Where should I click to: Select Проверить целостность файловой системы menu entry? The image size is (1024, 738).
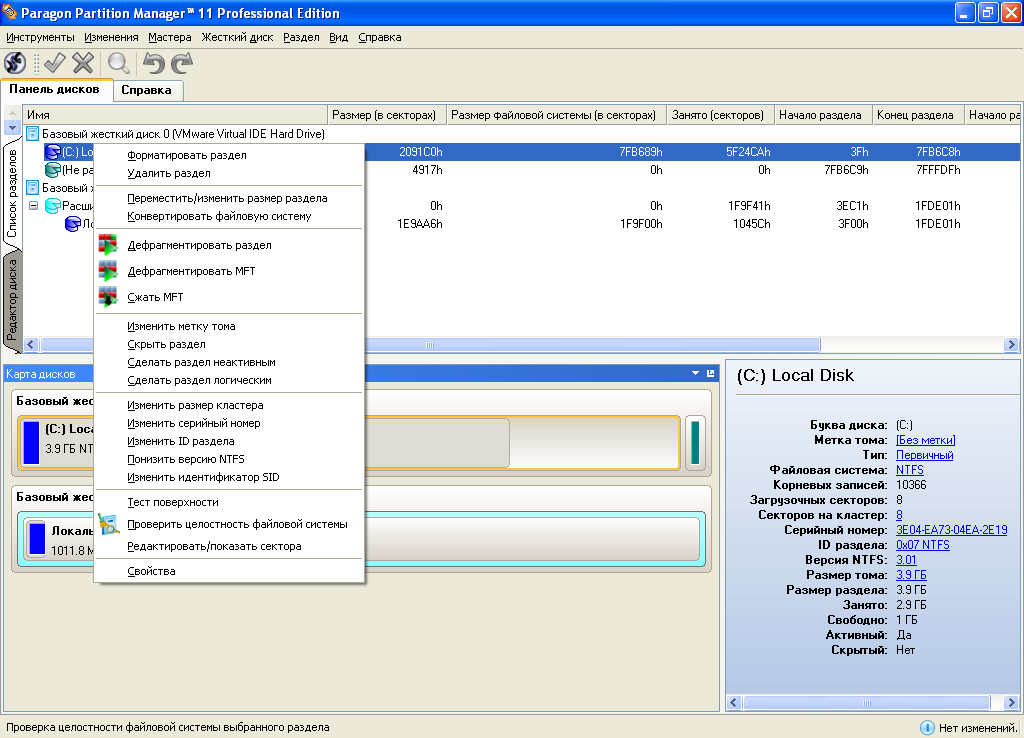237,524
